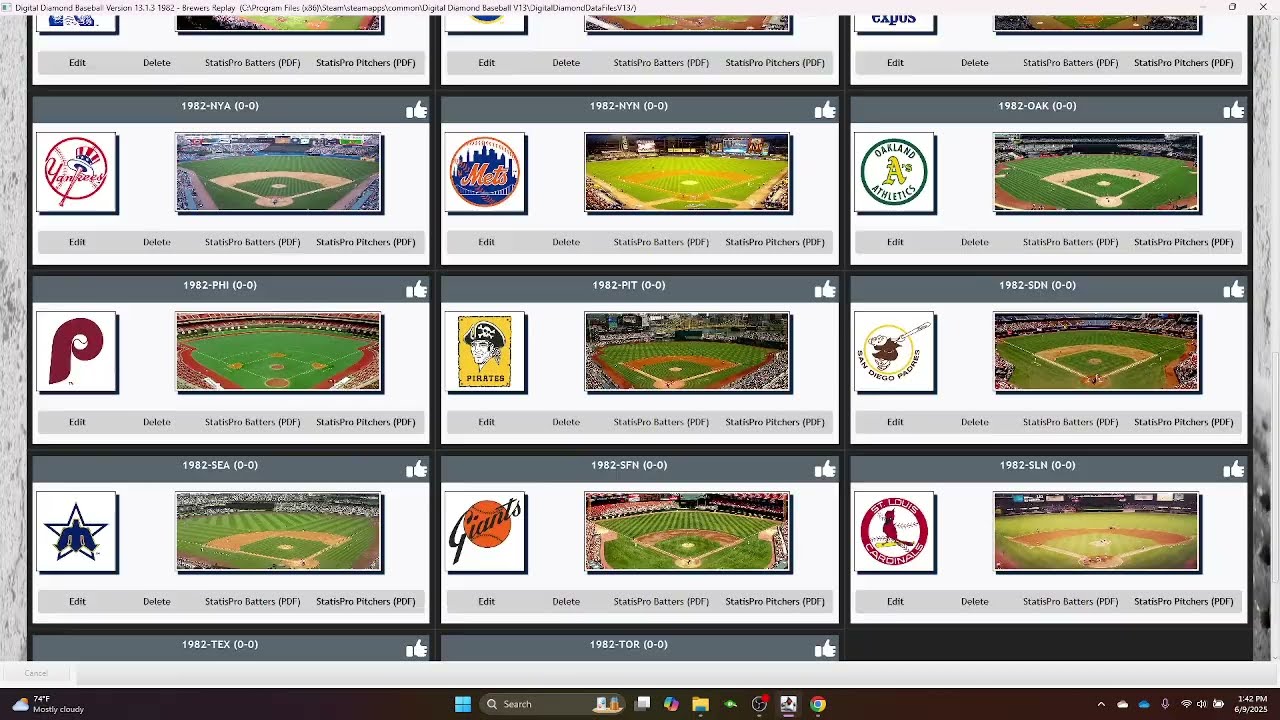Click the thumbs-up icon on 1982-SLN card
Screen dimensions: 1280x720
coord(1234,469)
